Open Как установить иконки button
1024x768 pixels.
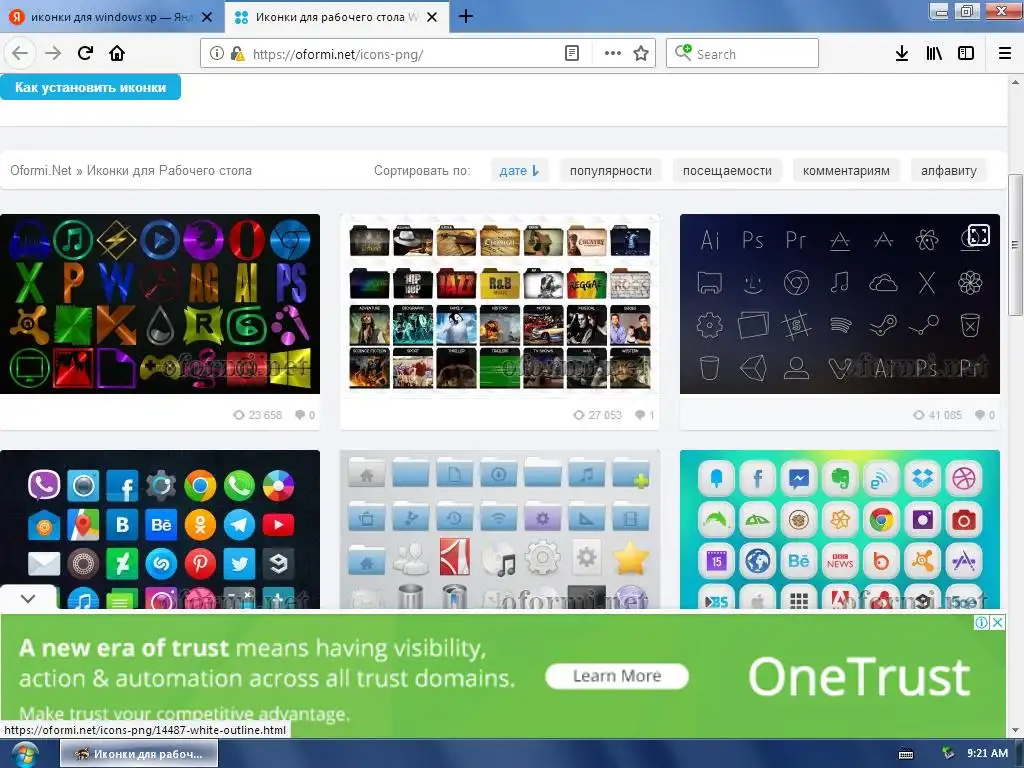(90, 87)
